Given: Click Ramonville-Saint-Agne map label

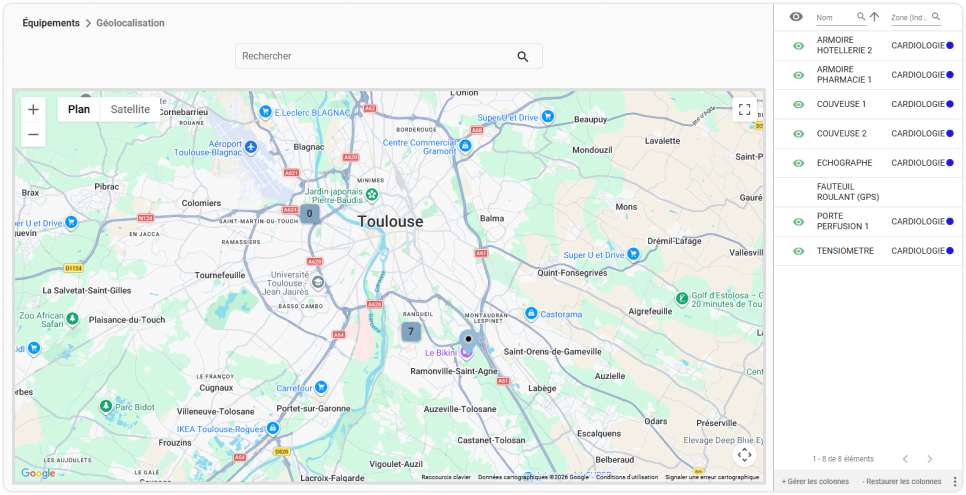Looking at the screenshot, I should 453,372.
